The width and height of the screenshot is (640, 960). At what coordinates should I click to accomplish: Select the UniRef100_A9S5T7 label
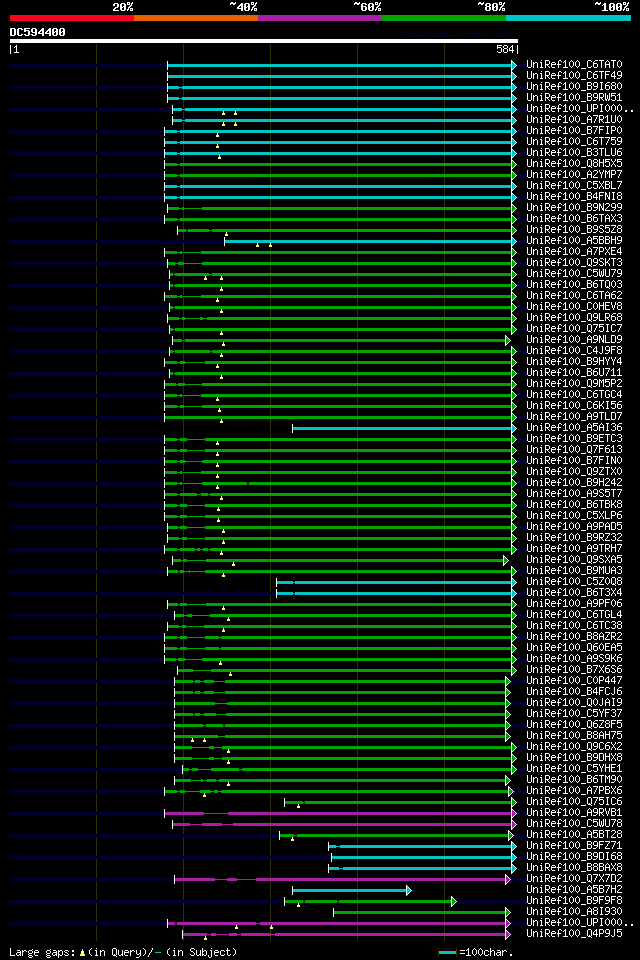point(574,494)
